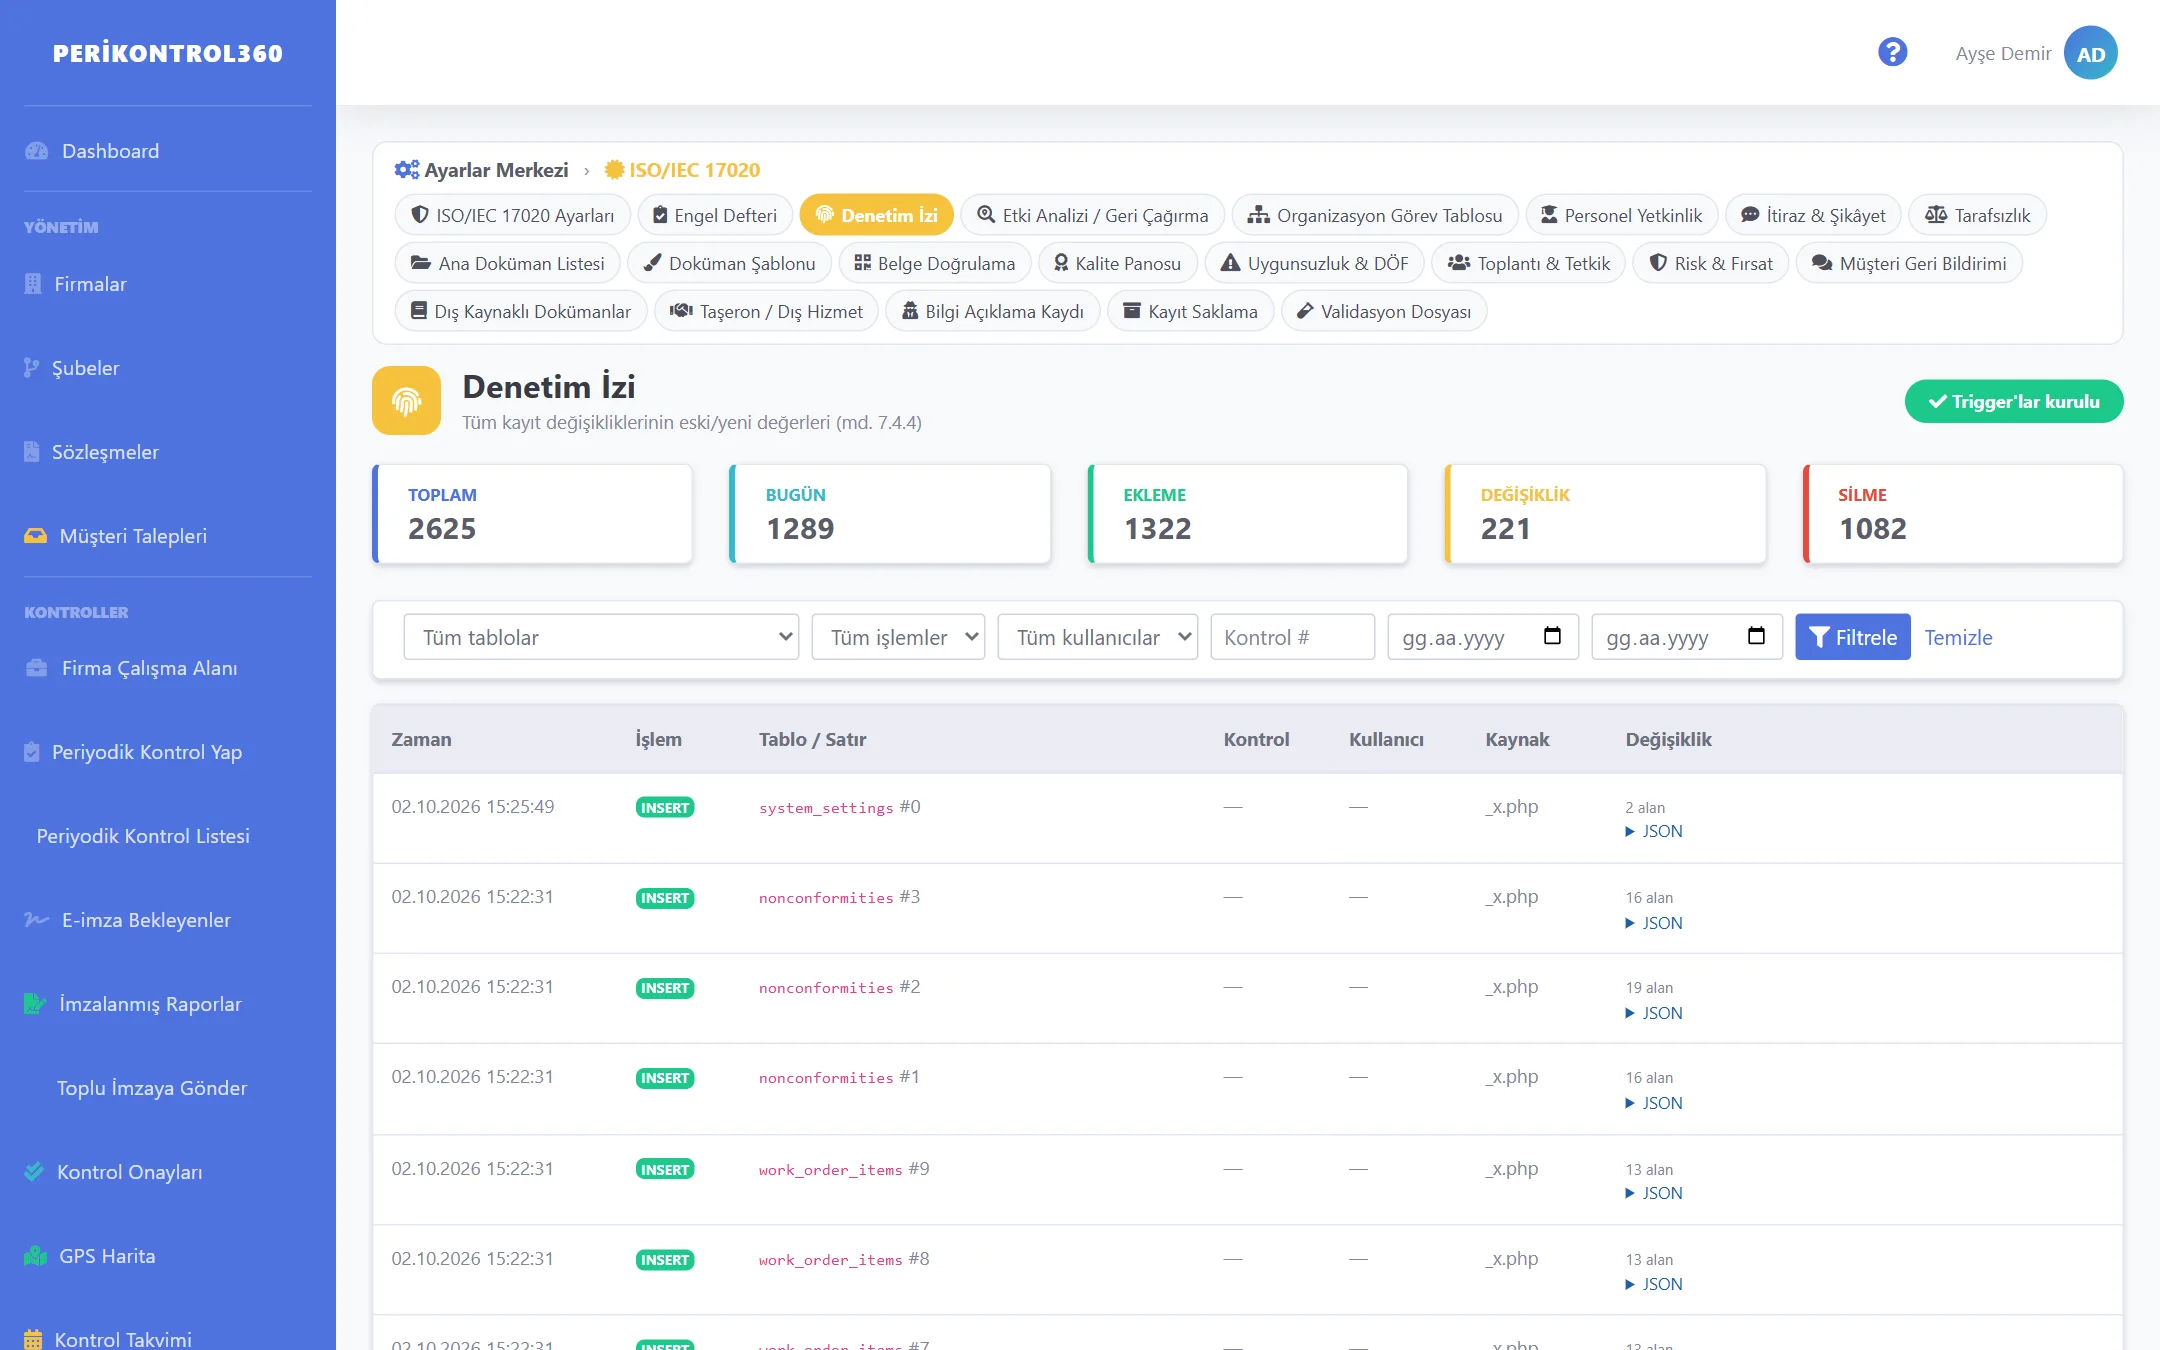This screenshot has width=2160, height=1350.
Task: Open Toplu İmzaya Gönder sidebar item
Action: (152, 1088)
